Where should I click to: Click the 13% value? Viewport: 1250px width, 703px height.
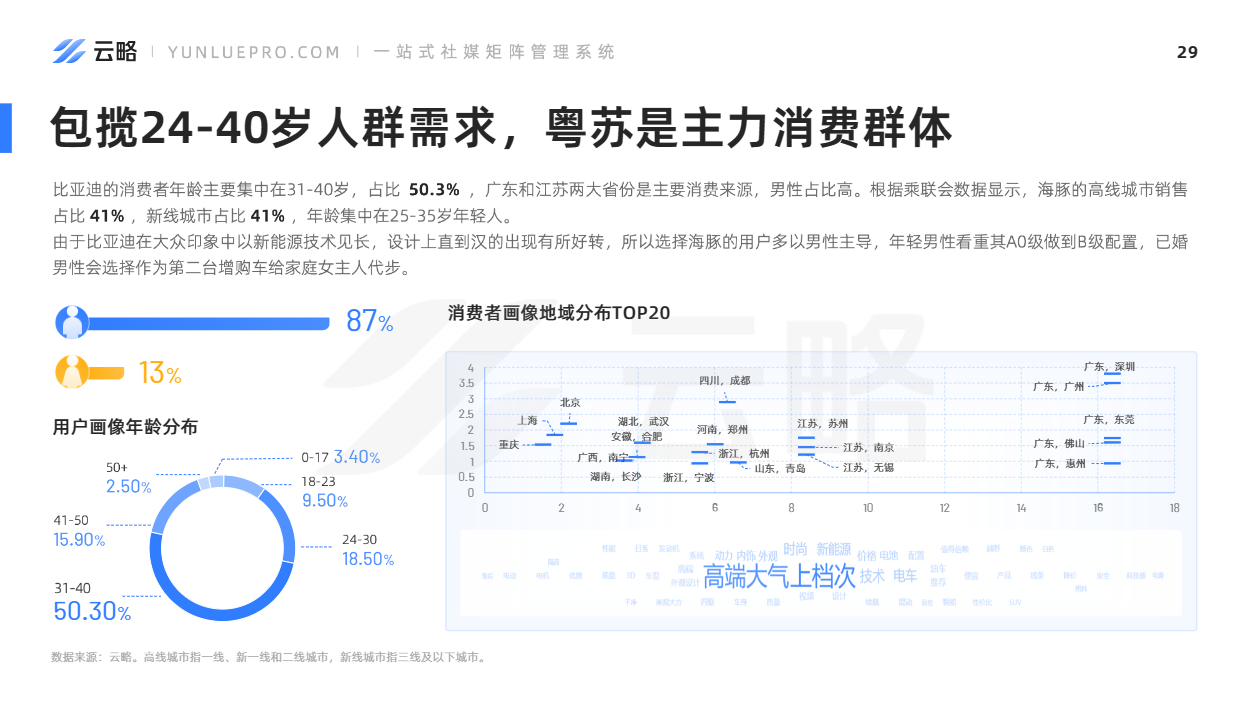(160, 374)
